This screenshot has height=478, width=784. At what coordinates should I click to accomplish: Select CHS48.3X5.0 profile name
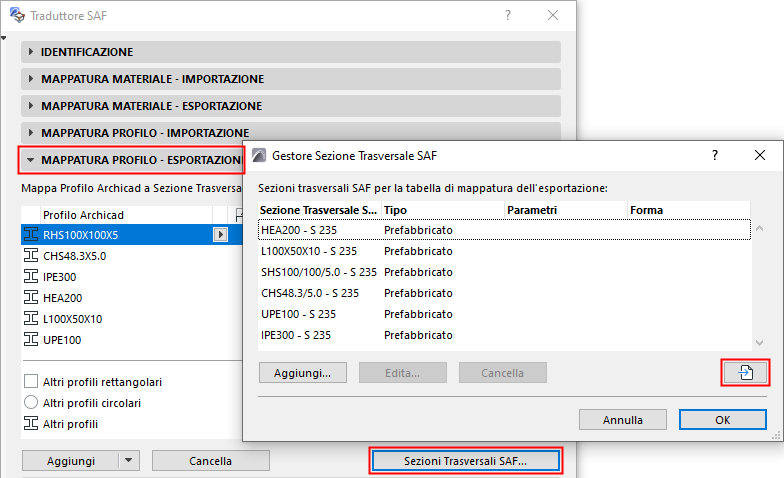tap(74, 256)
